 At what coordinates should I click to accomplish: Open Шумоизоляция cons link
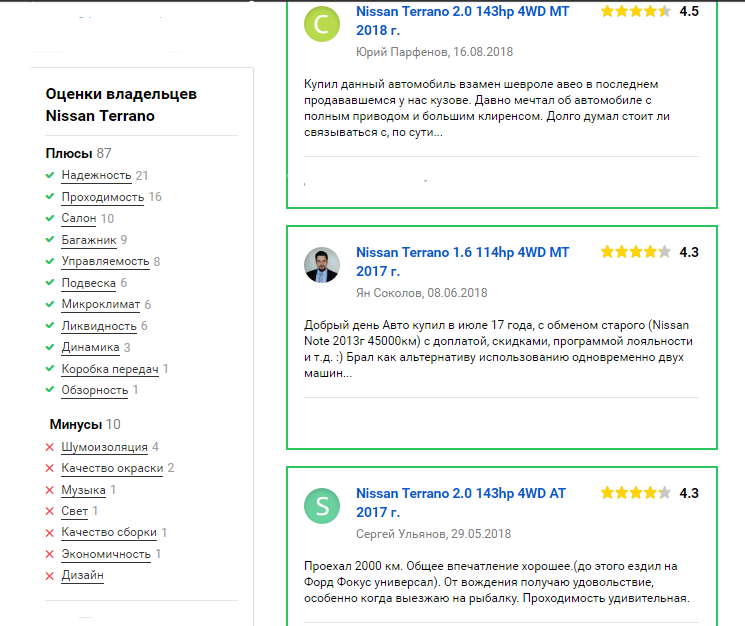105,447
